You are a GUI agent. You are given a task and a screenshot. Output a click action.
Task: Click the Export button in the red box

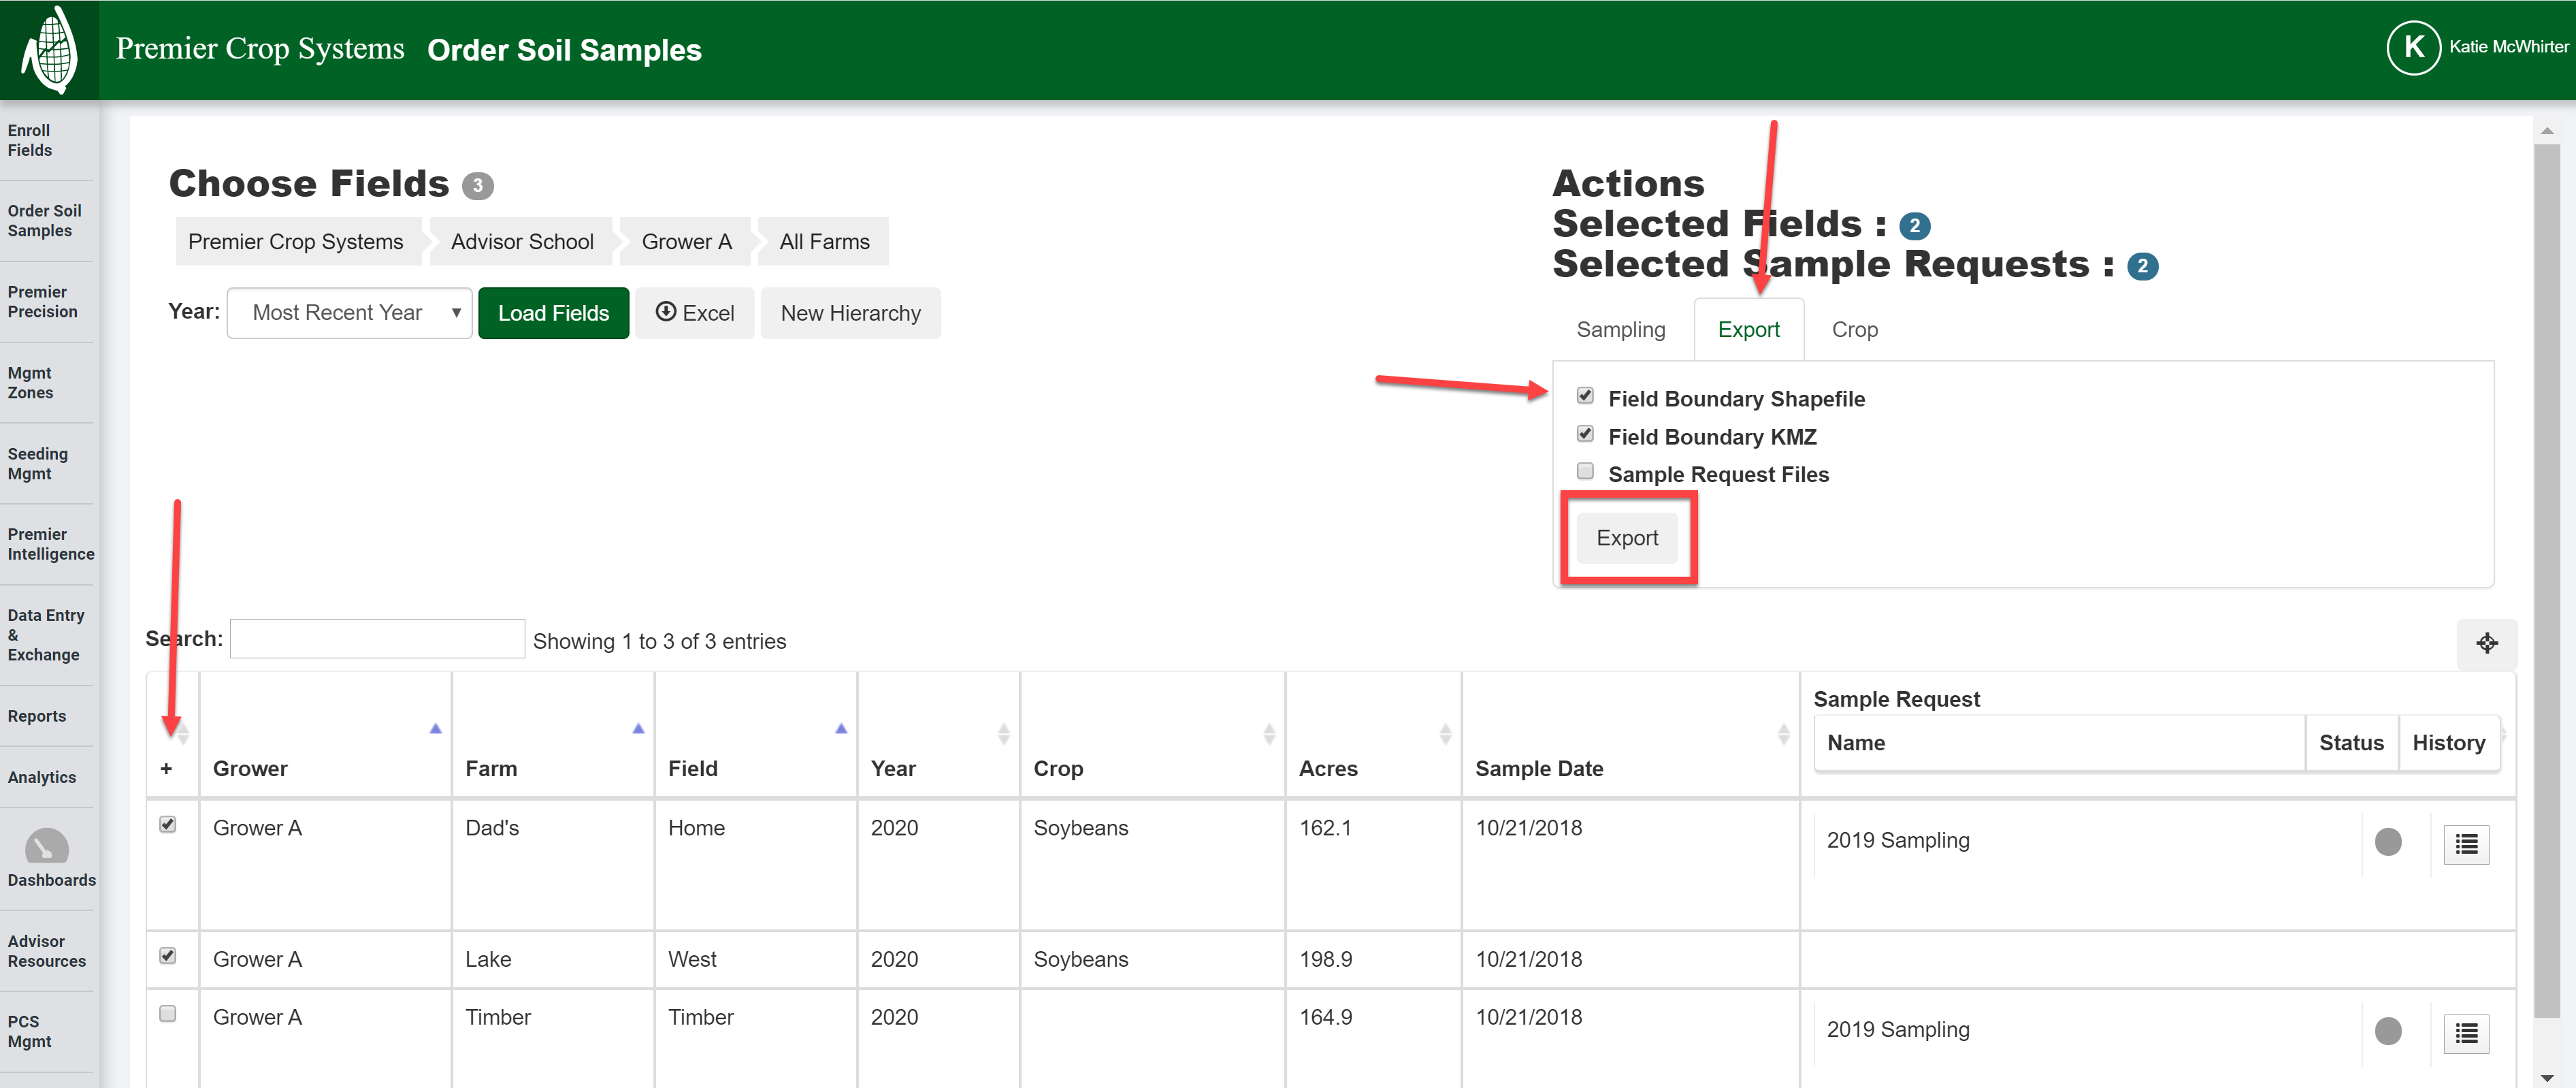pyautogui.click(x=1627, y=537)
